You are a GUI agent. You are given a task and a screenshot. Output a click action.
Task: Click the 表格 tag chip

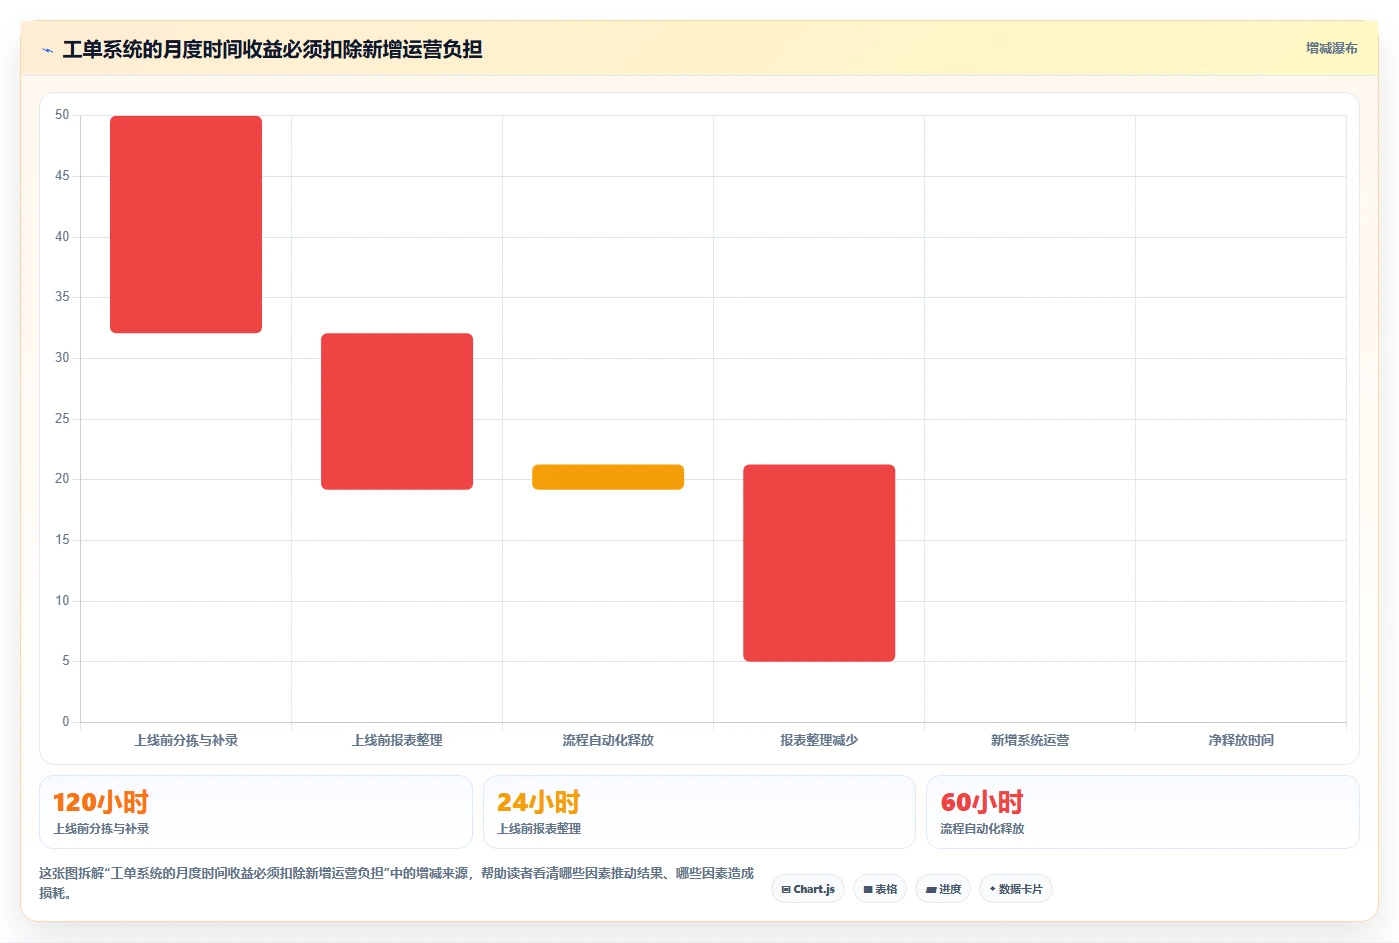[x=880, y=889]
